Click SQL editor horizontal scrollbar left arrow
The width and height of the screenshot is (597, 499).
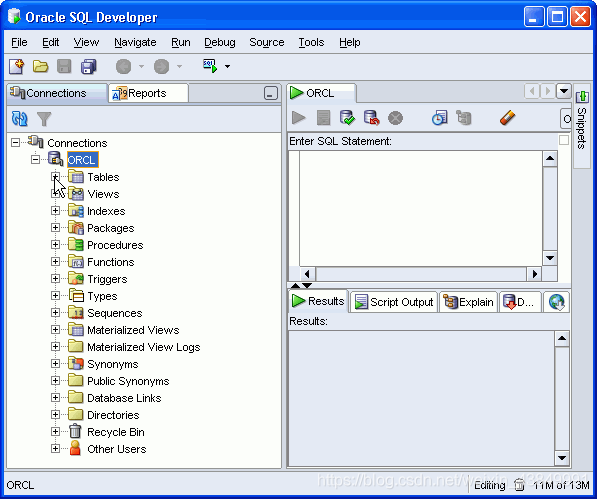308,274
